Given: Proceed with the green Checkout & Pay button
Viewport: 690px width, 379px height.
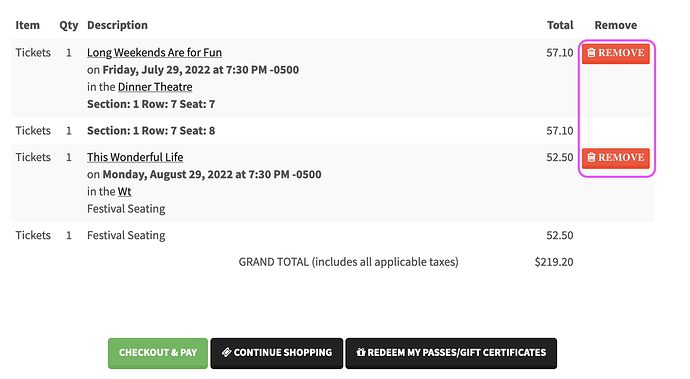Looking at the screenshot, I should [158, 353].
